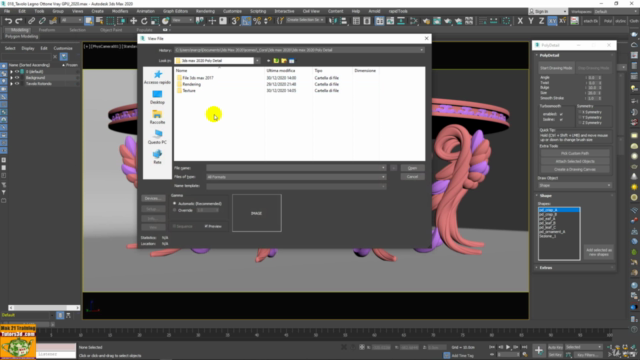Switch to the Object Paint ribbon tab

pos(111,30)
